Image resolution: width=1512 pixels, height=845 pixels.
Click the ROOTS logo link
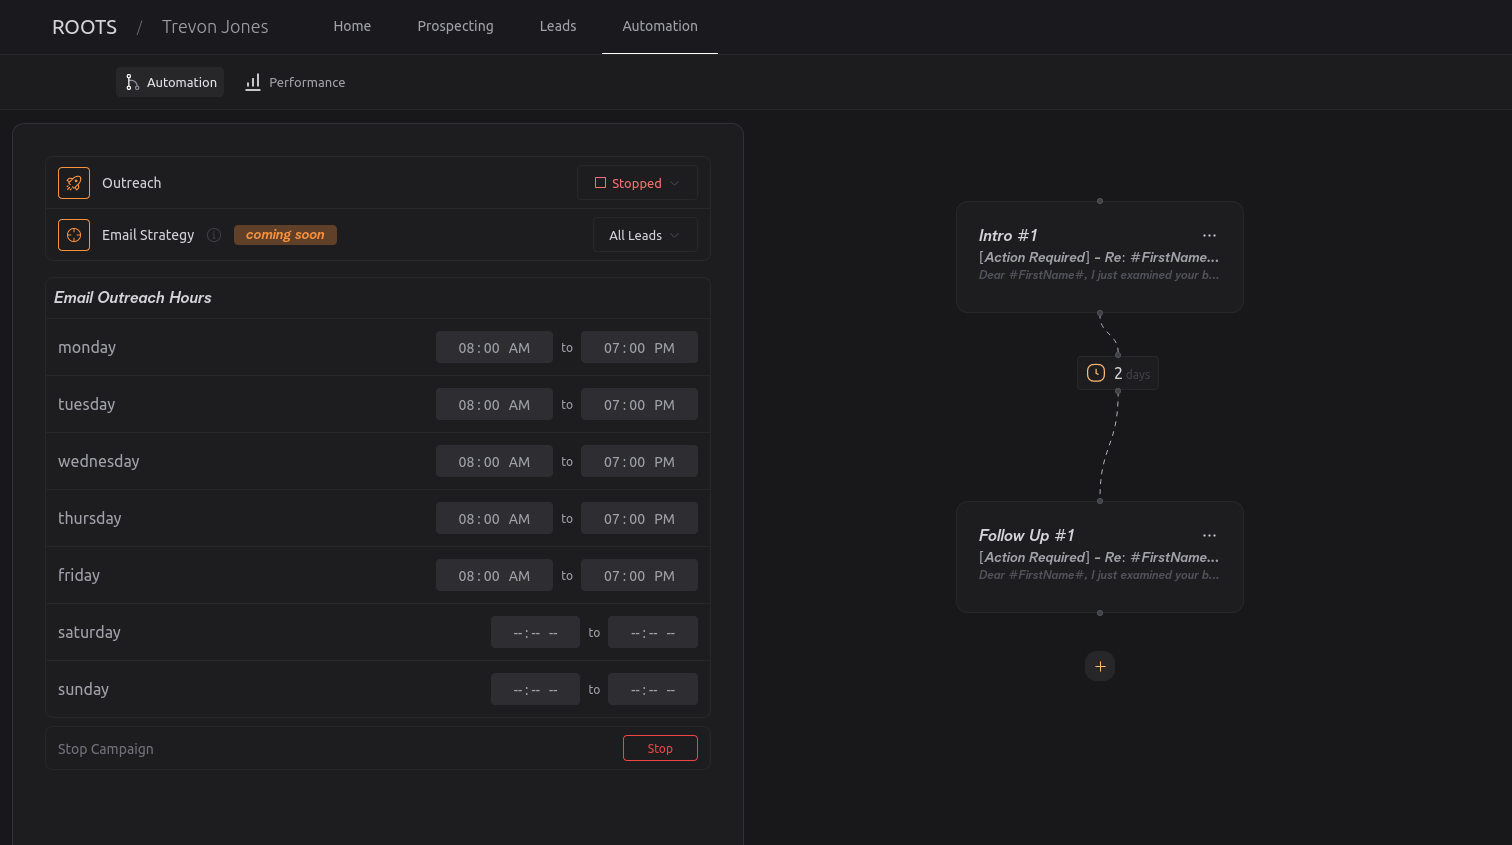[84, 27]
